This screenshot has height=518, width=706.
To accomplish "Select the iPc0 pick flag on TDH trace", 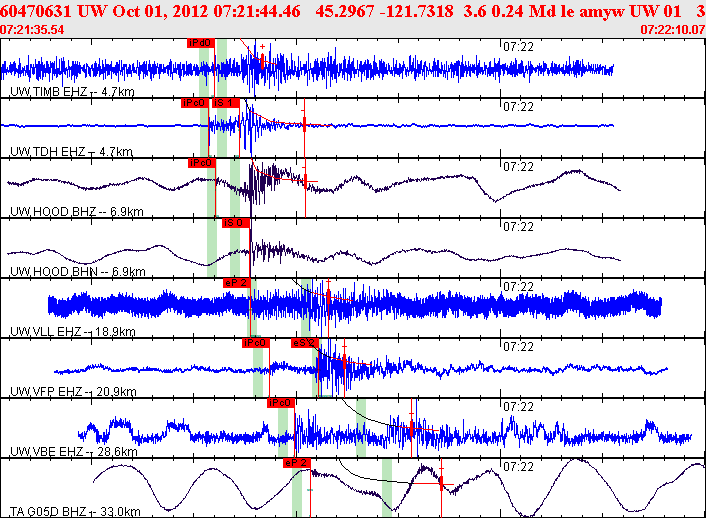I will pyautogui.click(x=195, y=103).
